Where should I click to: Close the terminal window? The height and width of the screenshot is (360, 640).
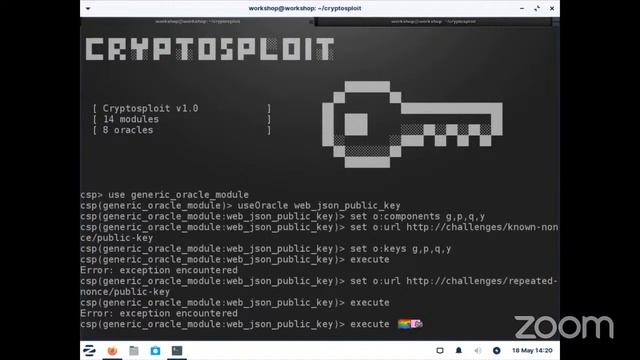point(552,8)
